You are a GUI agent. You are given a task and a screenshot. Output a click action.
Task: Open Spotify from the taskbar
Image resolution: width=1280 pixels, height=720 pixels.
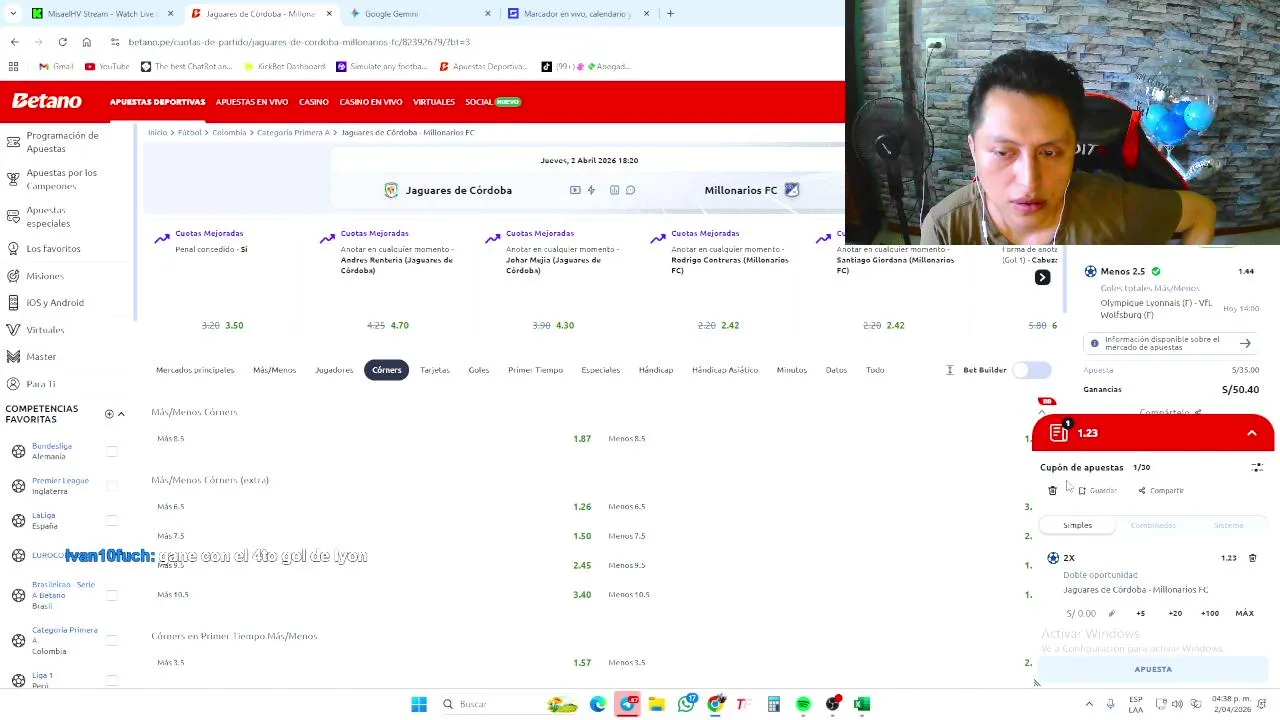click(x=803, y=704)
